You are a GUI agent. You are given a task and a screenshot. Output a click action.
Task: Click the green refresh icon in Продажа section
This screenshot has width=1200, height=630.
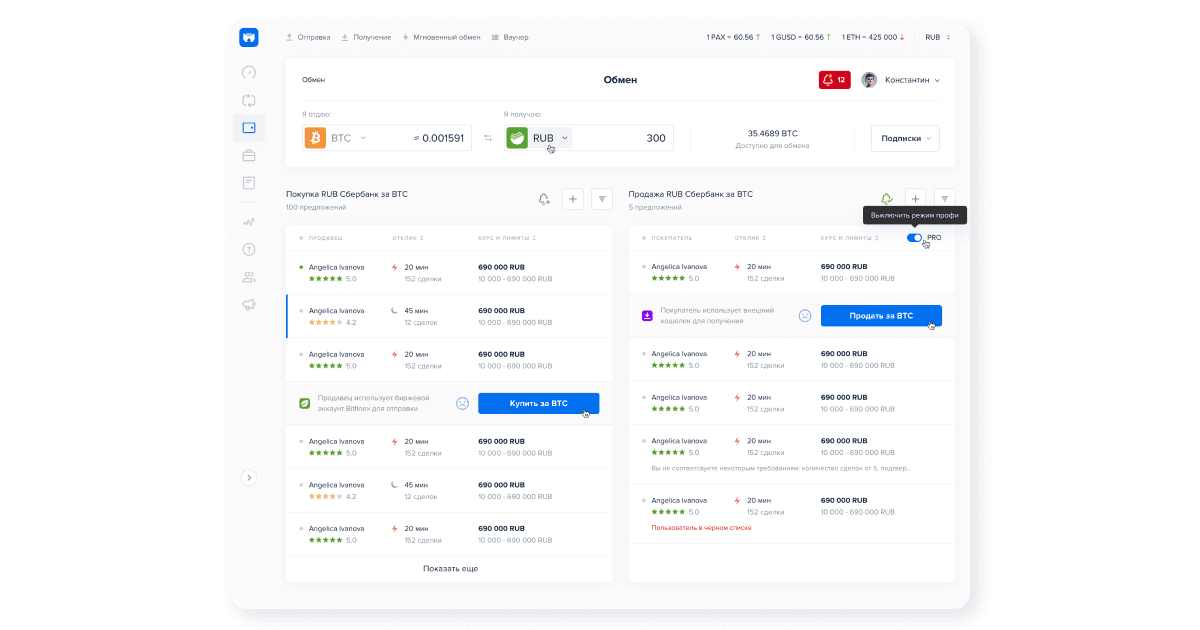coord(886,198)
